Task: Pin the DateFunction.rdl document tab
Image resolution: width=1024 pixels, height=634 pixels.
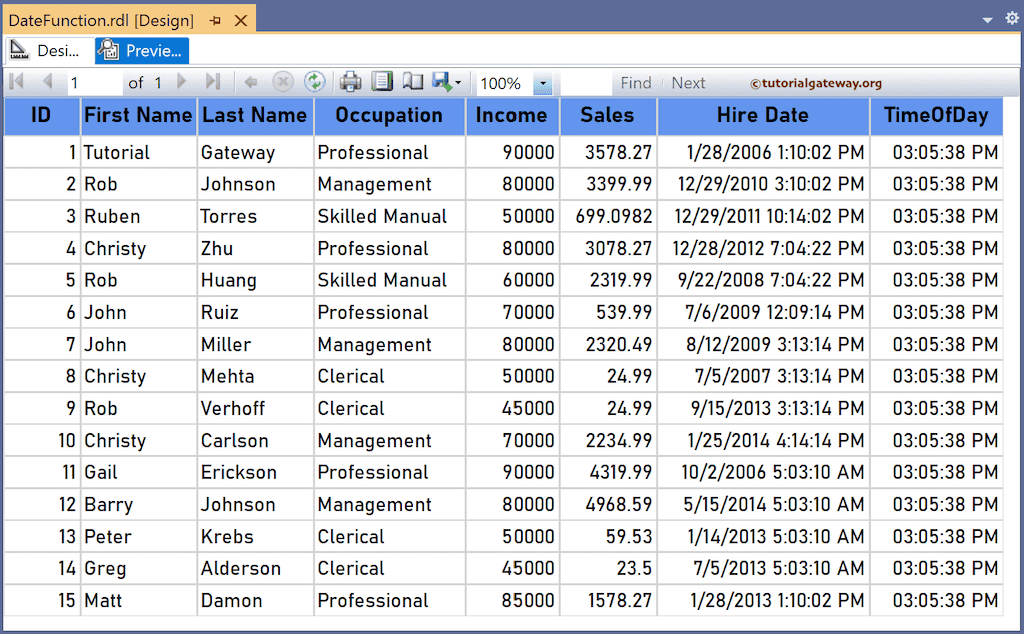Action: pyautogui.click(x=213, y=18)
